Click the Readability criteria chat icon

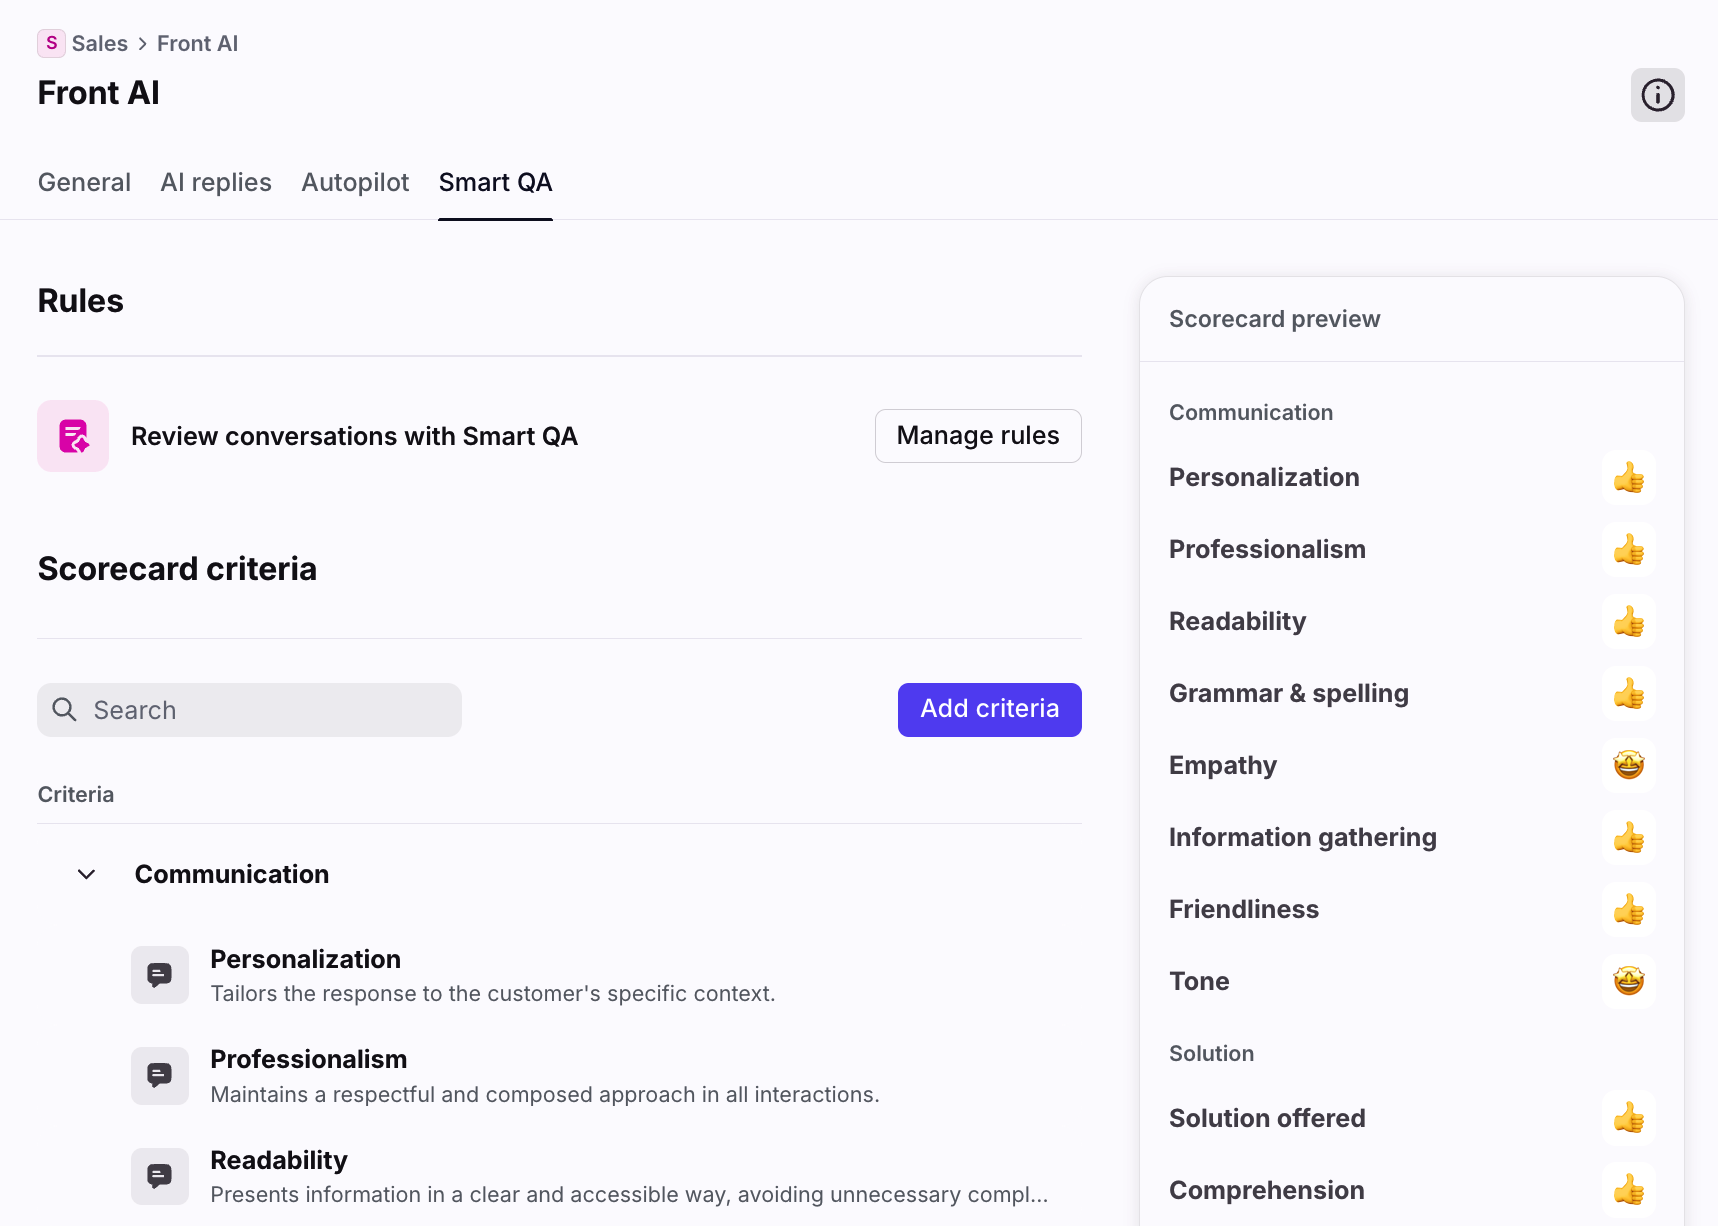pos(160,1176)
